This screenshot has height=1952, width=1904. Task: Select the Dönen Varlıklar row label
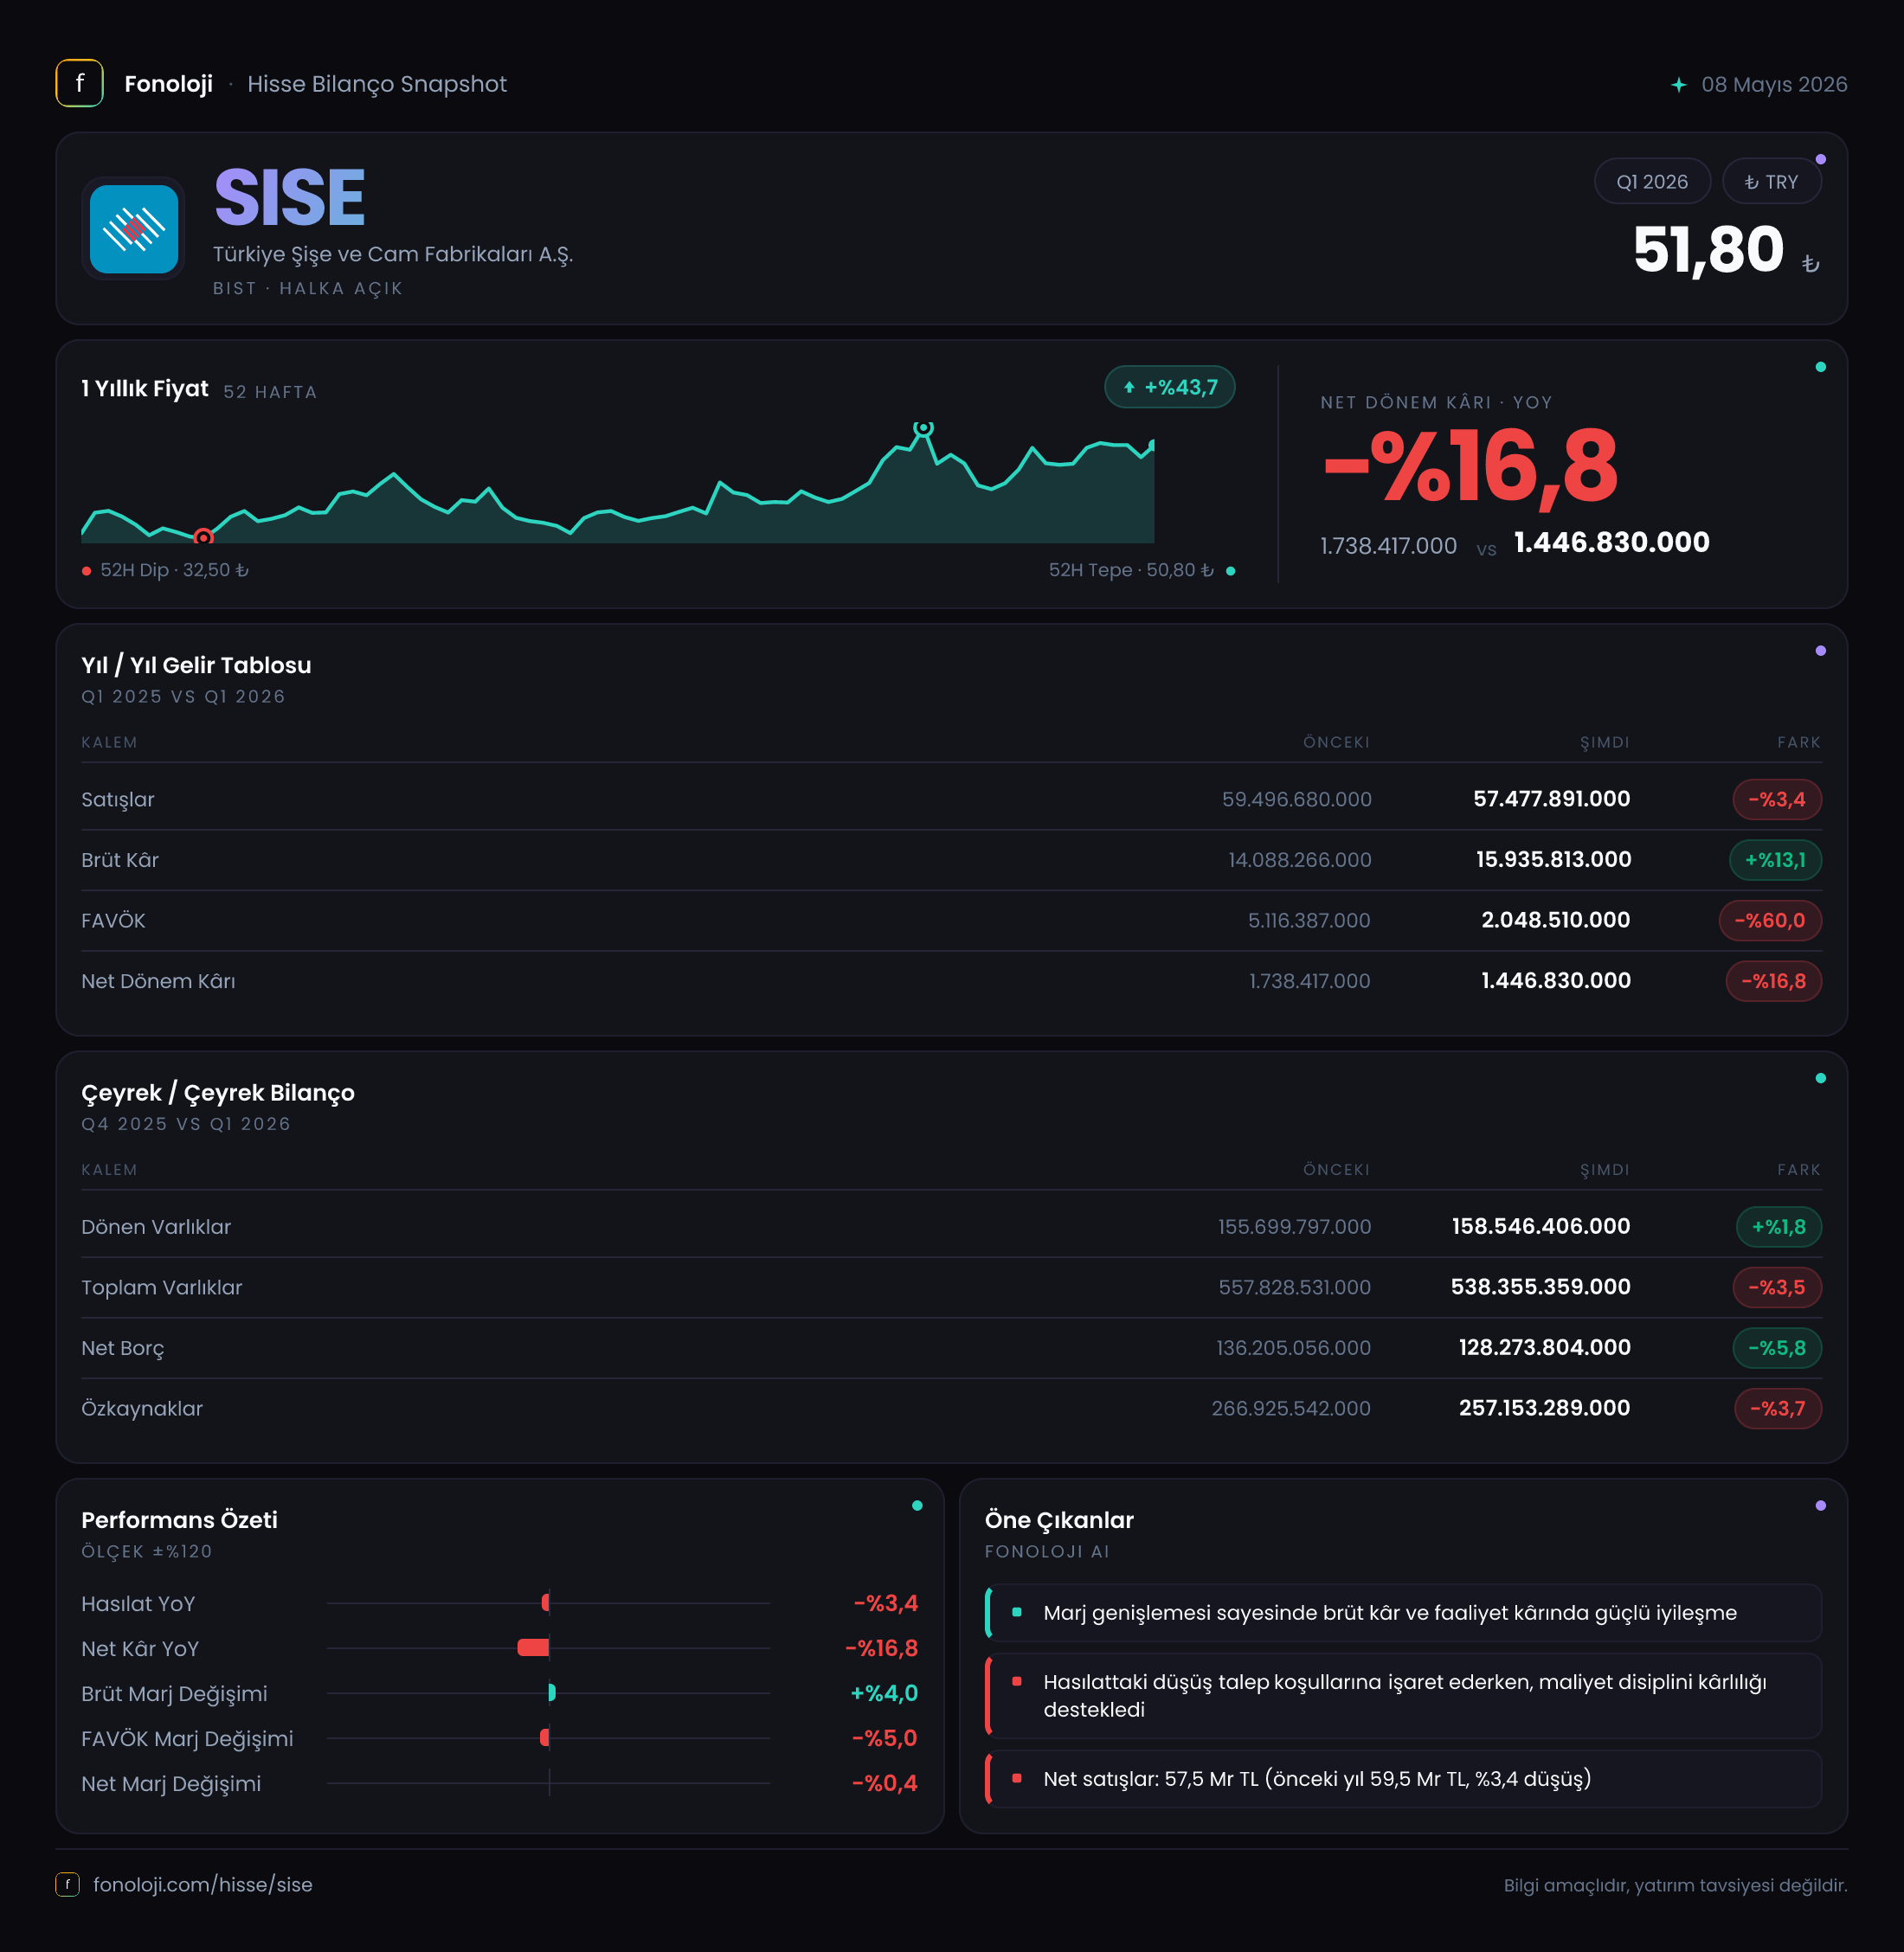tap(156, 1227)
